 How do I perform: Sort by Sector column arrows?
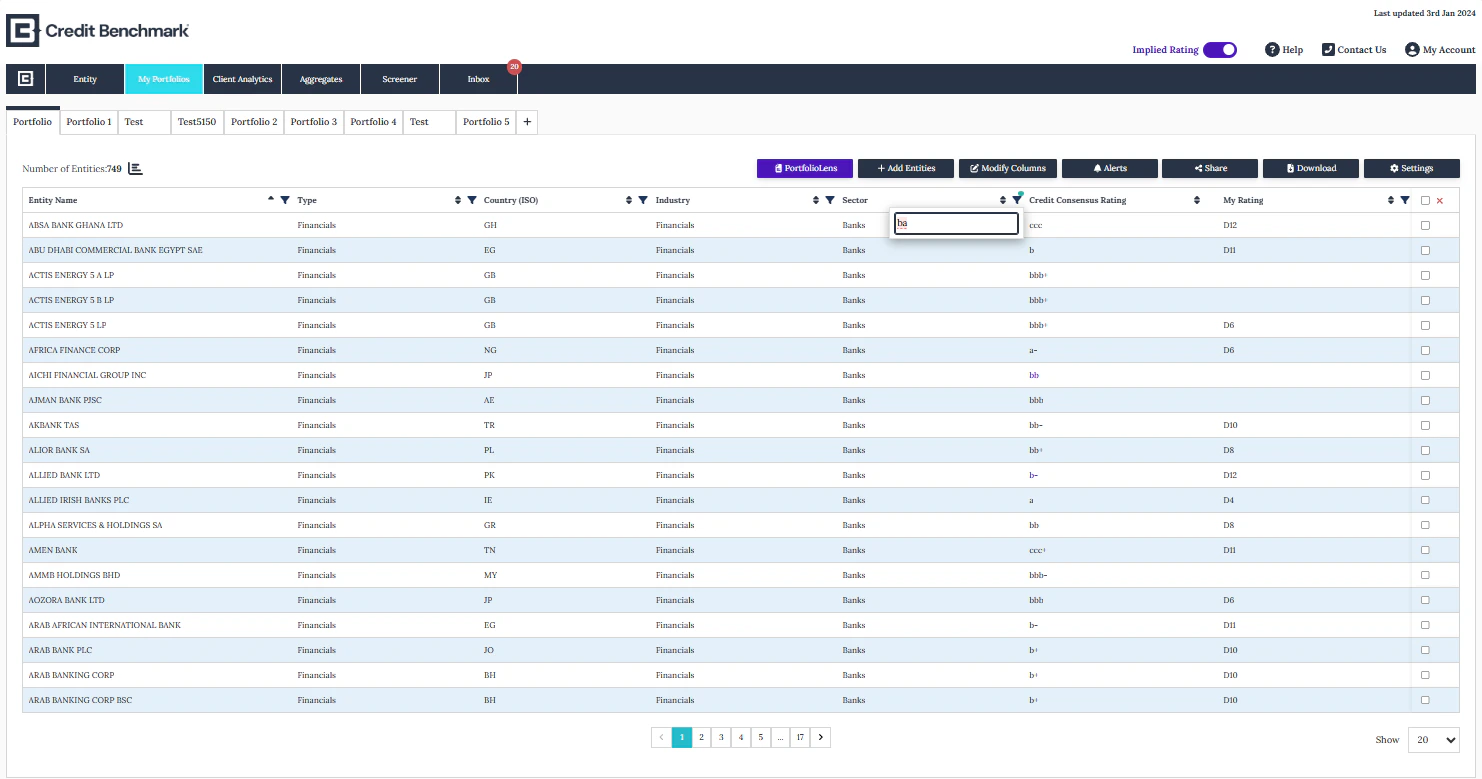pyautogui.click(x=1003, y=200)
